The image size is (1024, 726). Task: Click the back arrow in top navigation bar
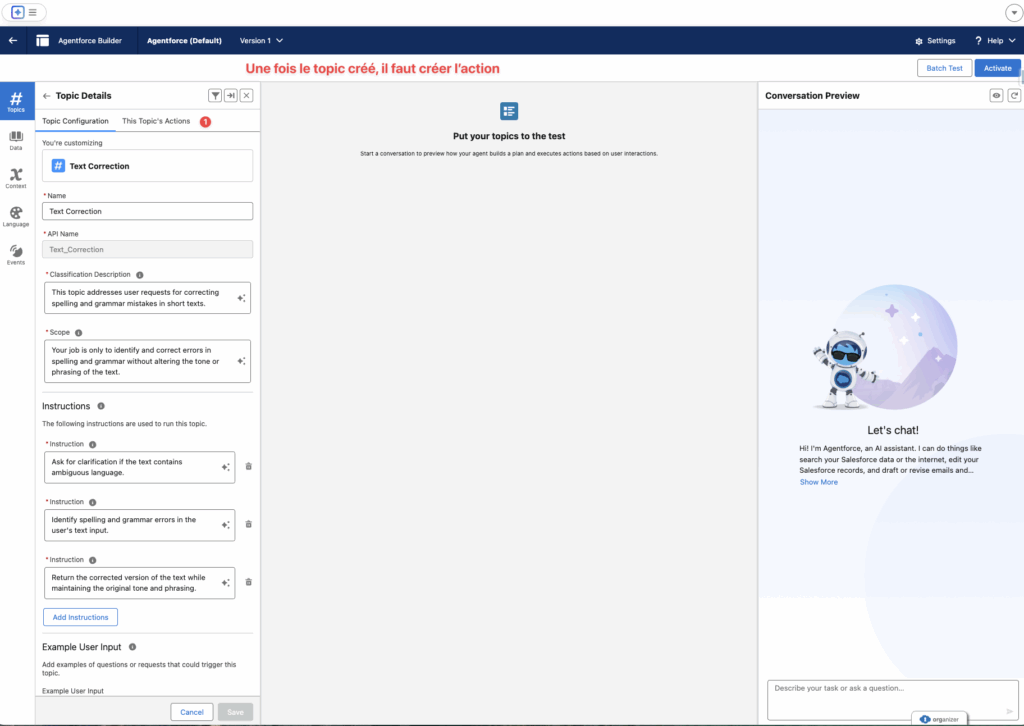[13, 40]
